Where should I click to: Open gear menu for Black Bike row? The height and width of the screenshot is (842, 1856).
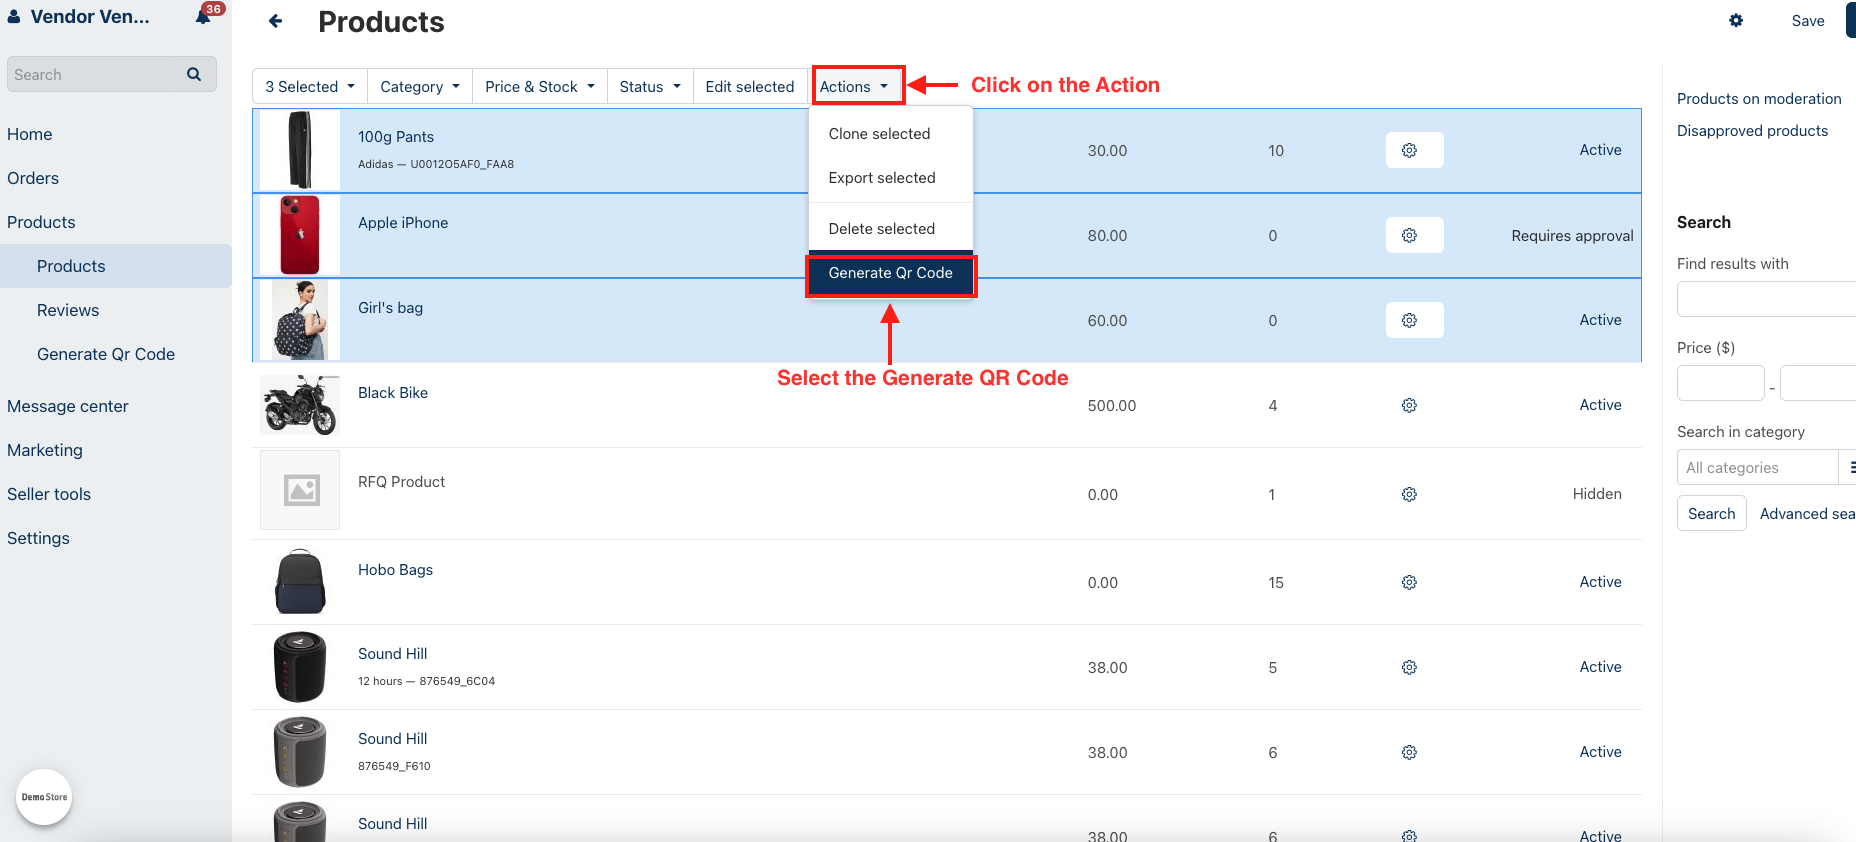click(x=1409, y=405)
